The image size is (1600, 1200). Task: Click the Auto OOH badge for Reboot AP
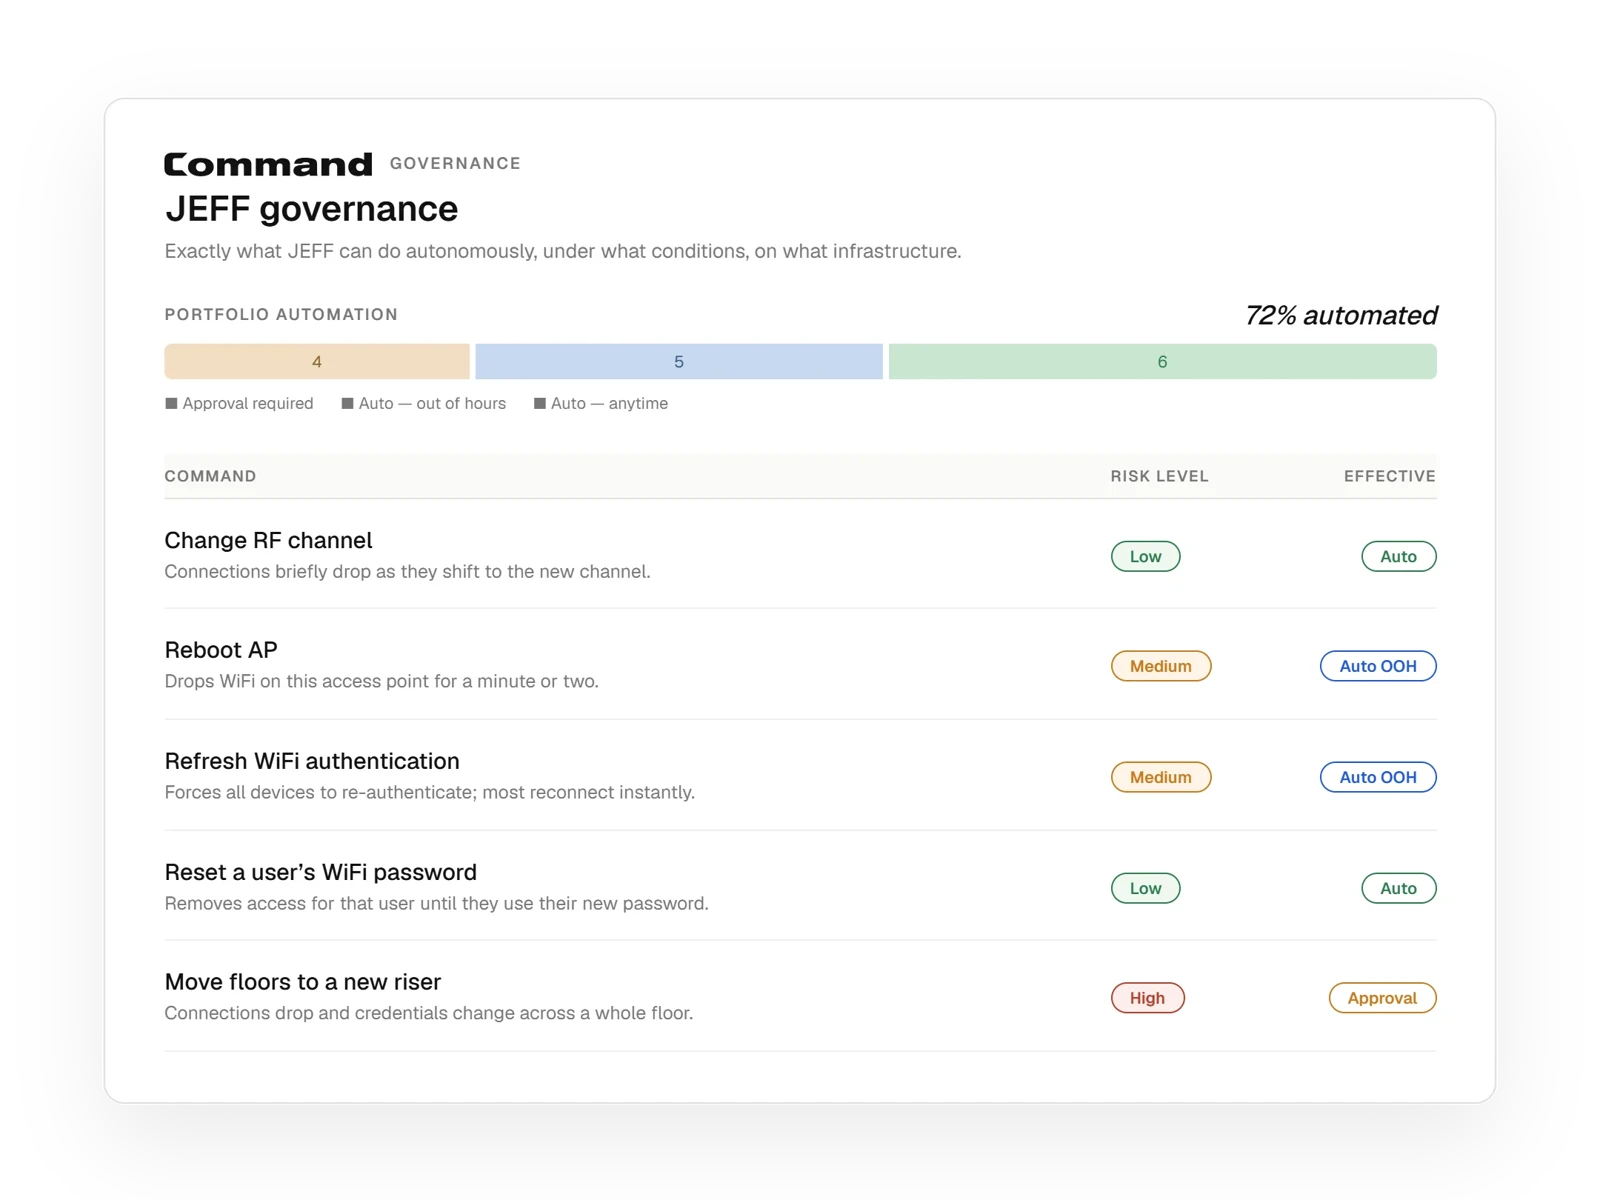(1378, 666)
